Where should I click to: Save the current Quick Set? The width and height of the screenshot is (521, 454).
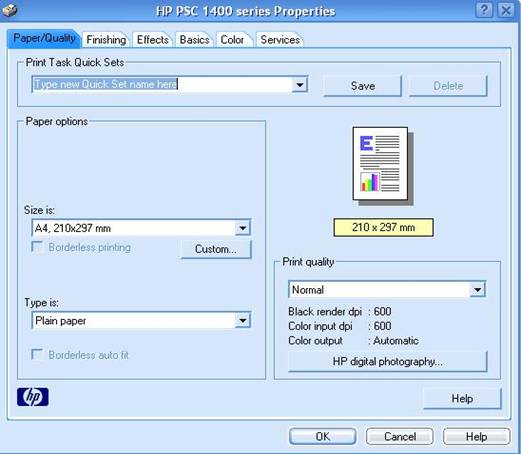tap(363, 86)
